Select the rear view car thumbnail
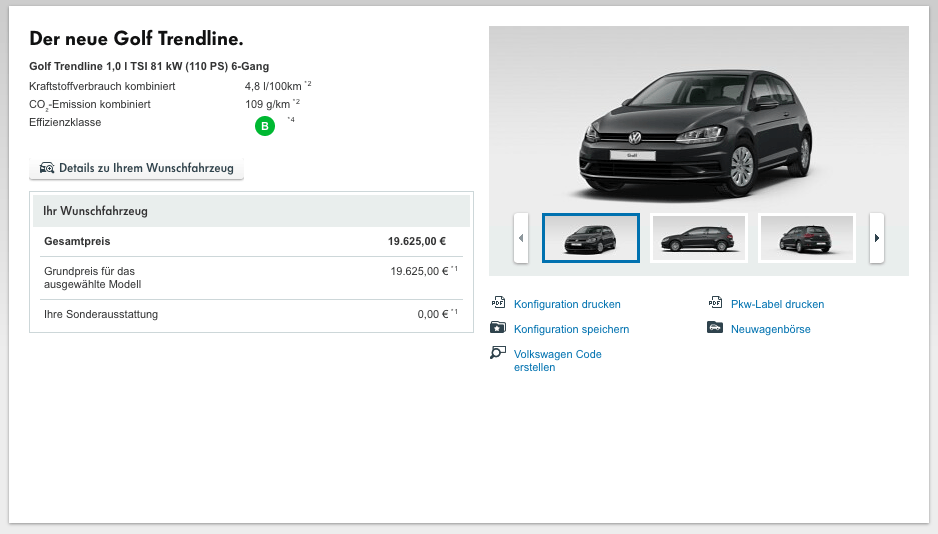 pos(806,238)
